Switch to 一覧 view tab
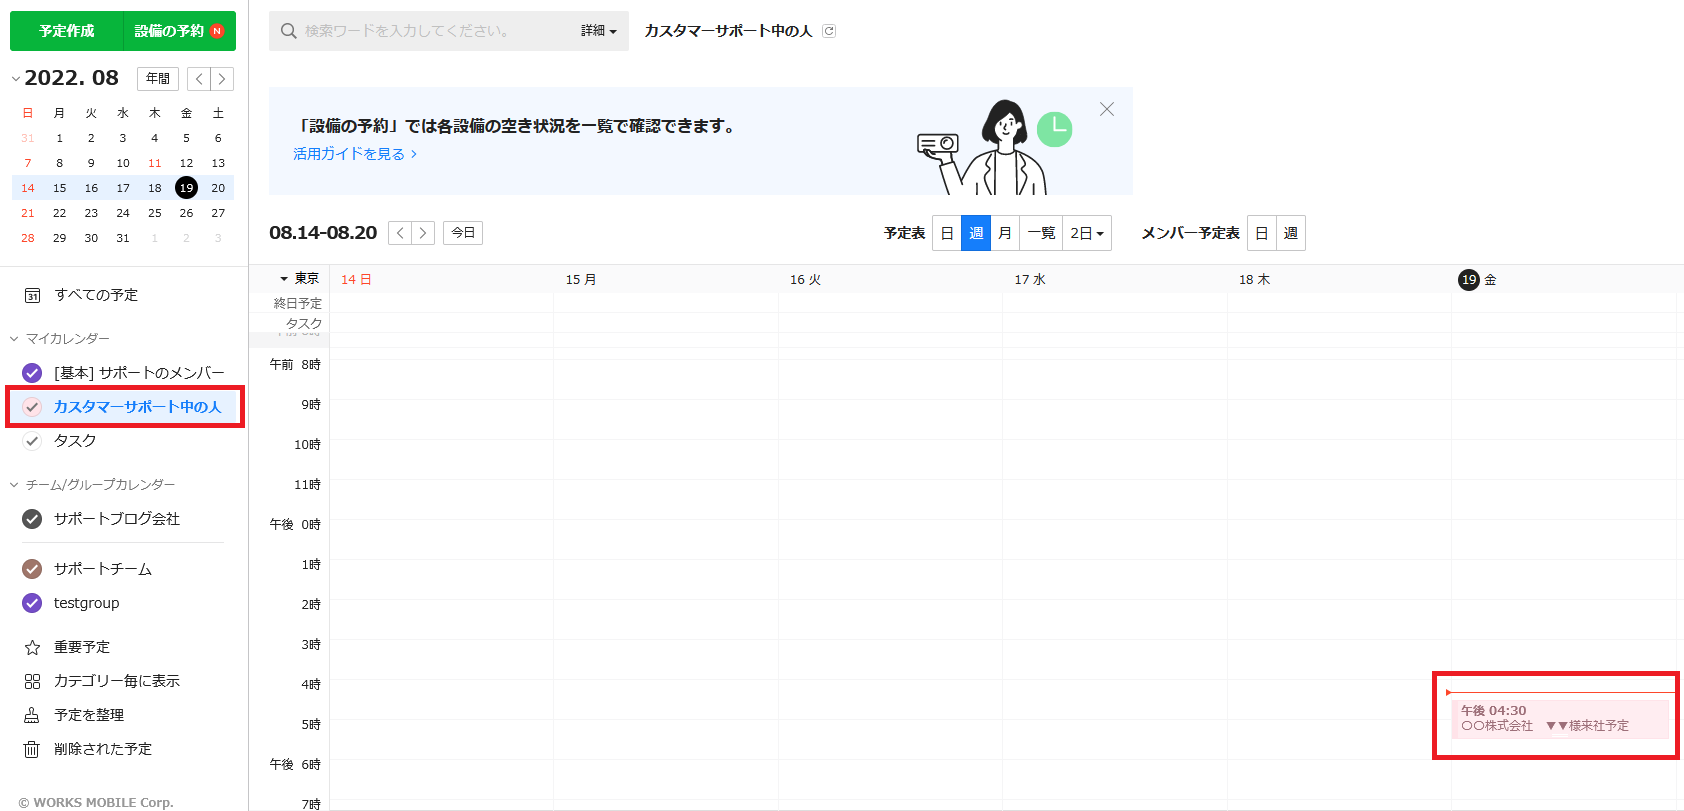 pyautogui.click(x=1041, y=233)
